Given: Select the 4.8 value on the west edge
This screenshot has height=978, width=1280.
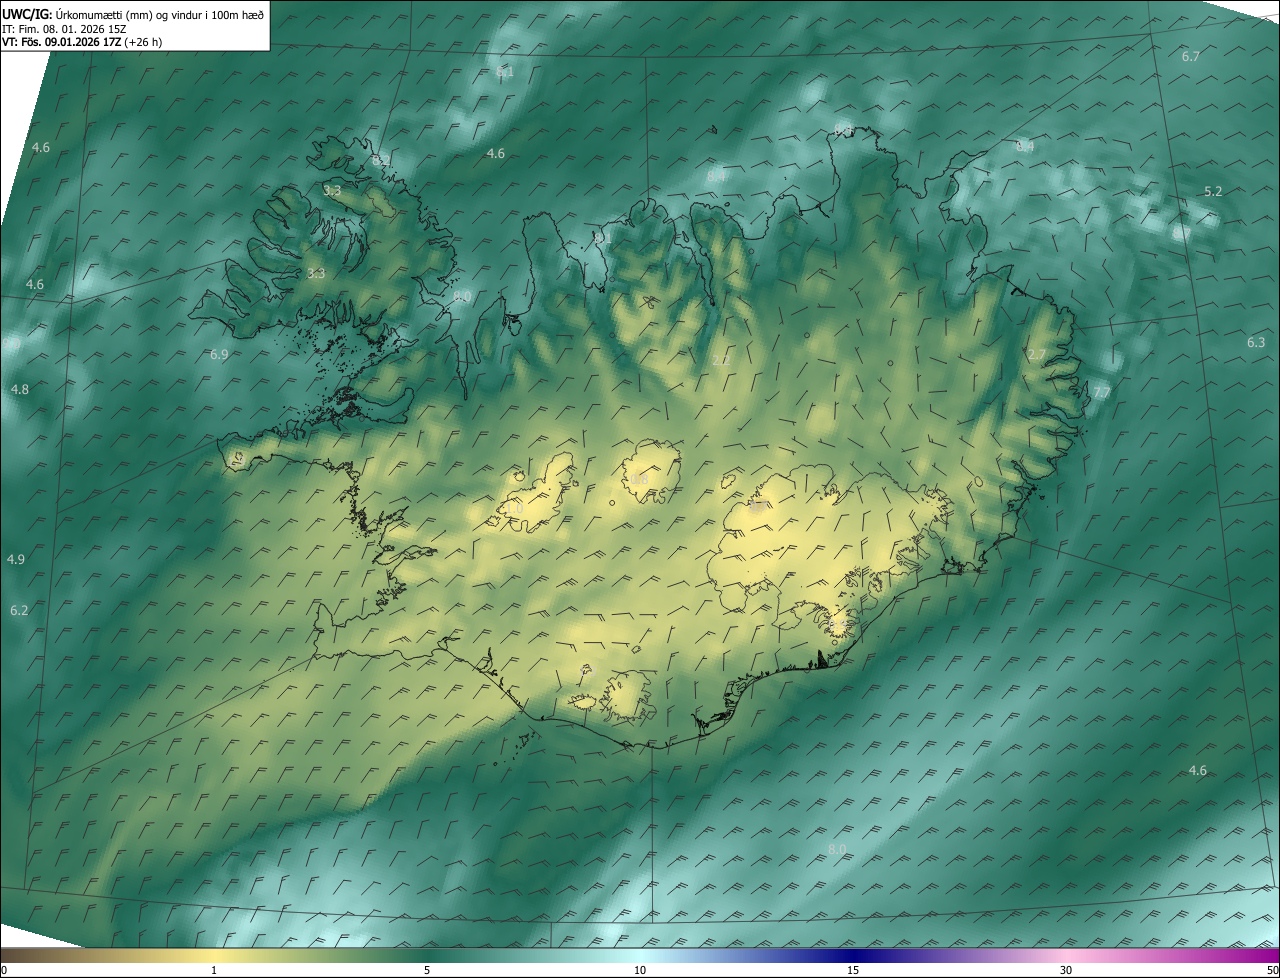Looking at the screenshot, I should (19, 389).
